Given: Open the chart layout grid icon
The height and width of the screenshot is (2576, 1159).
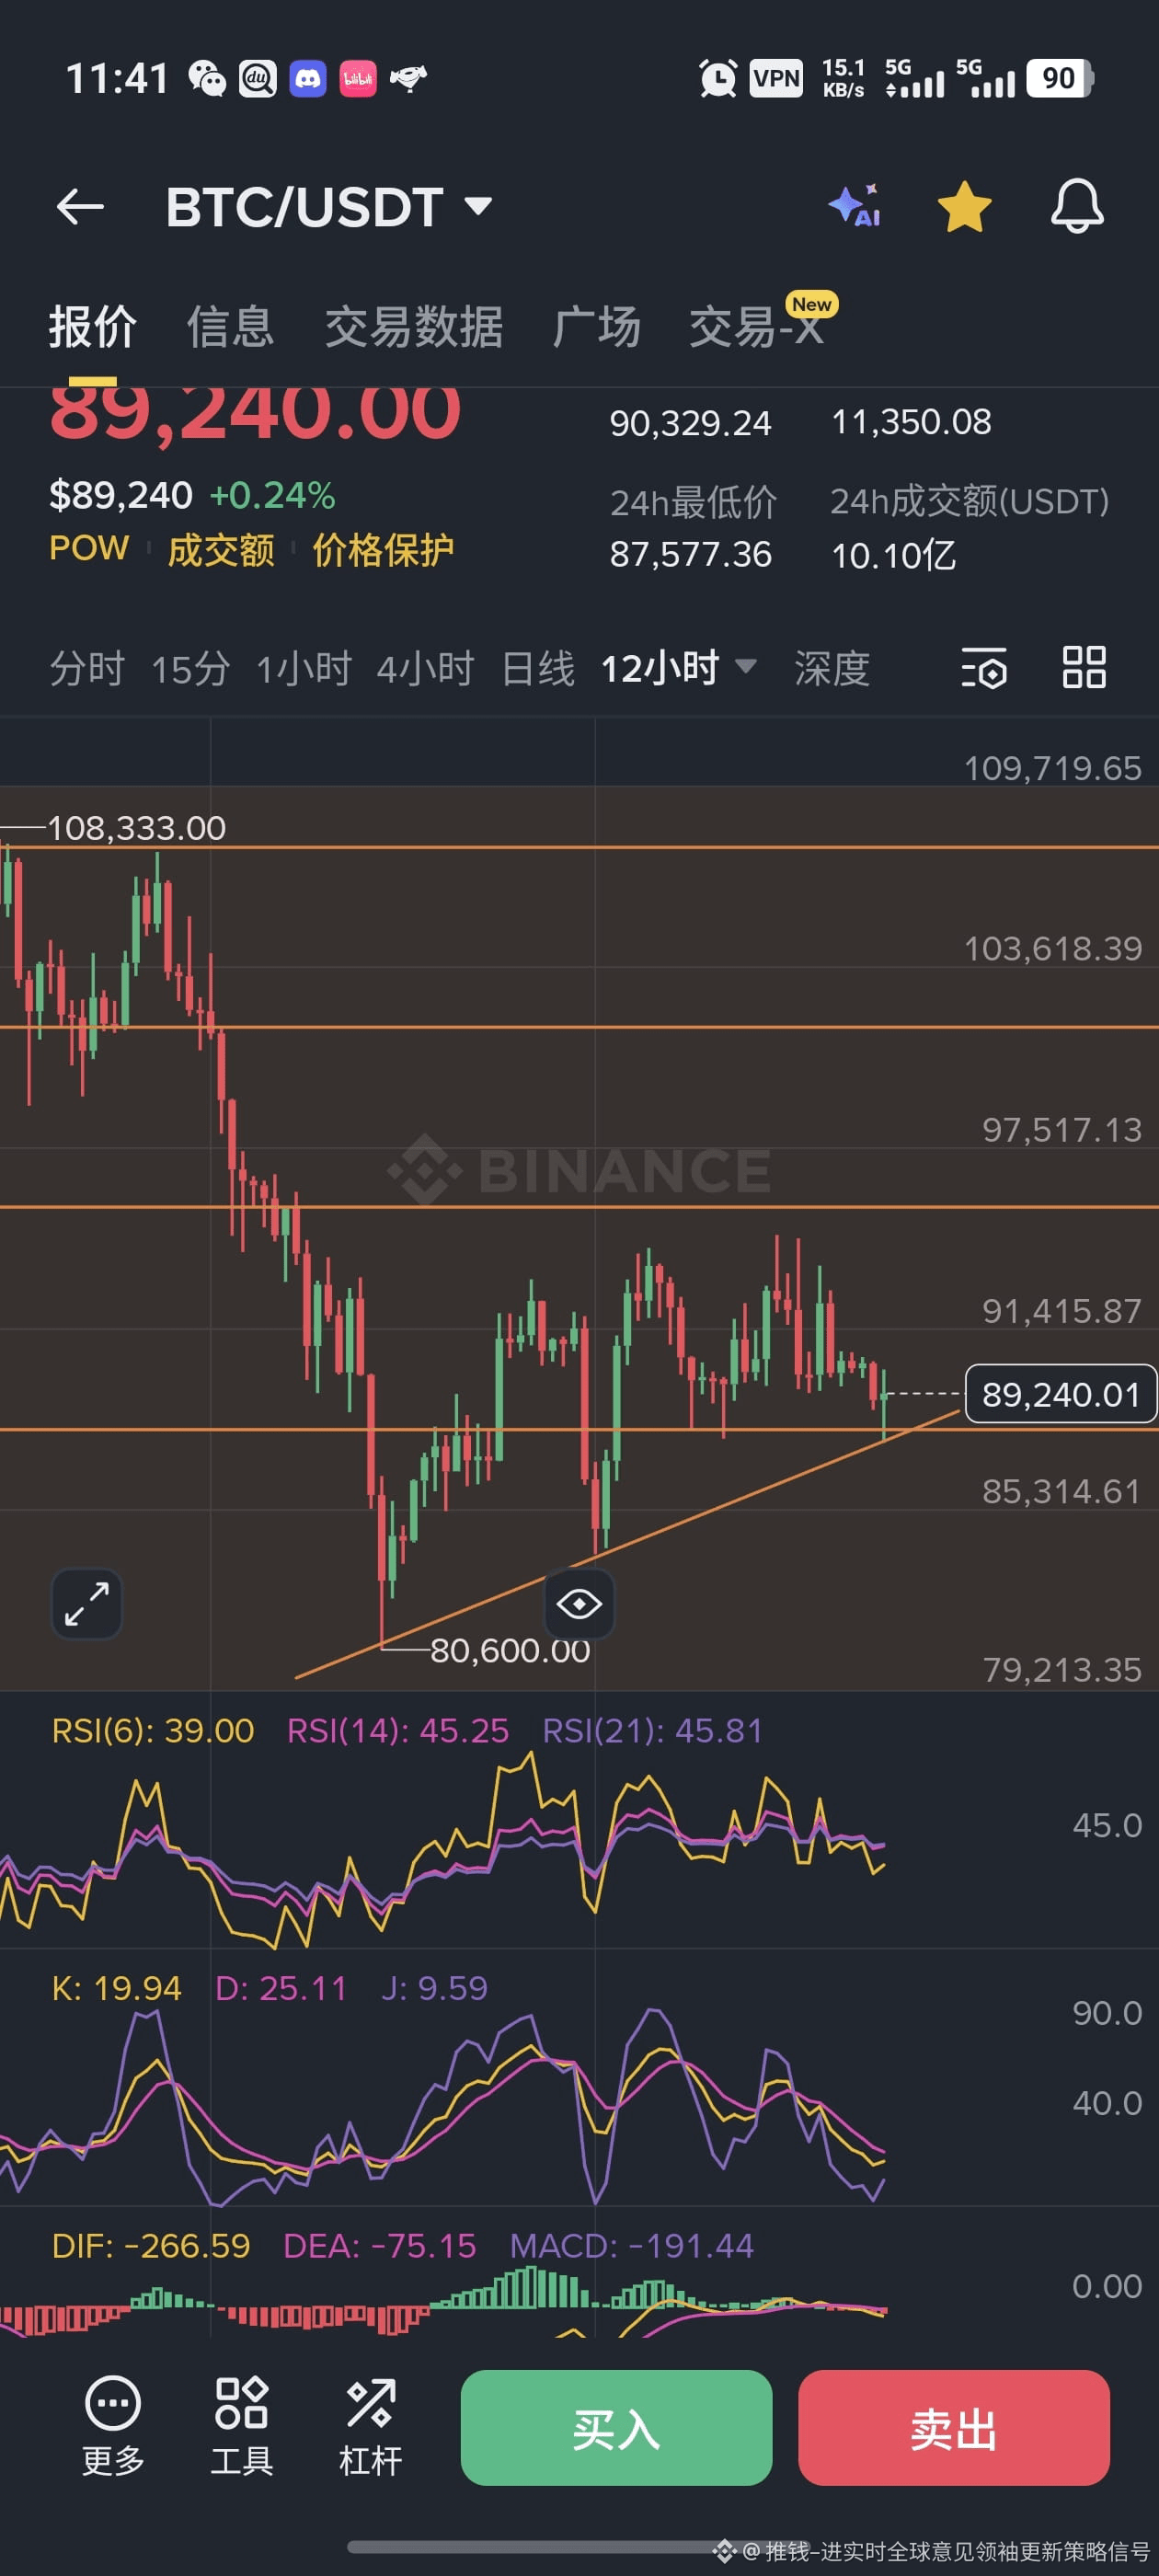Looking at the screenshot, I should pos(1084,667).
